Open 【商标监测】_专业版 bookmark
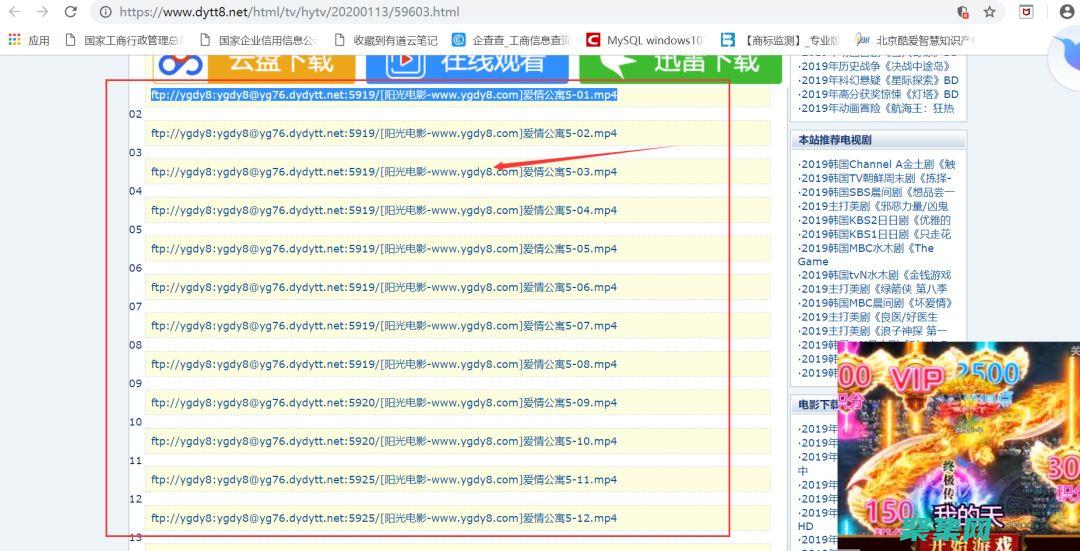The height and width of the screenshot is (551, 1080). click(780, 40)
